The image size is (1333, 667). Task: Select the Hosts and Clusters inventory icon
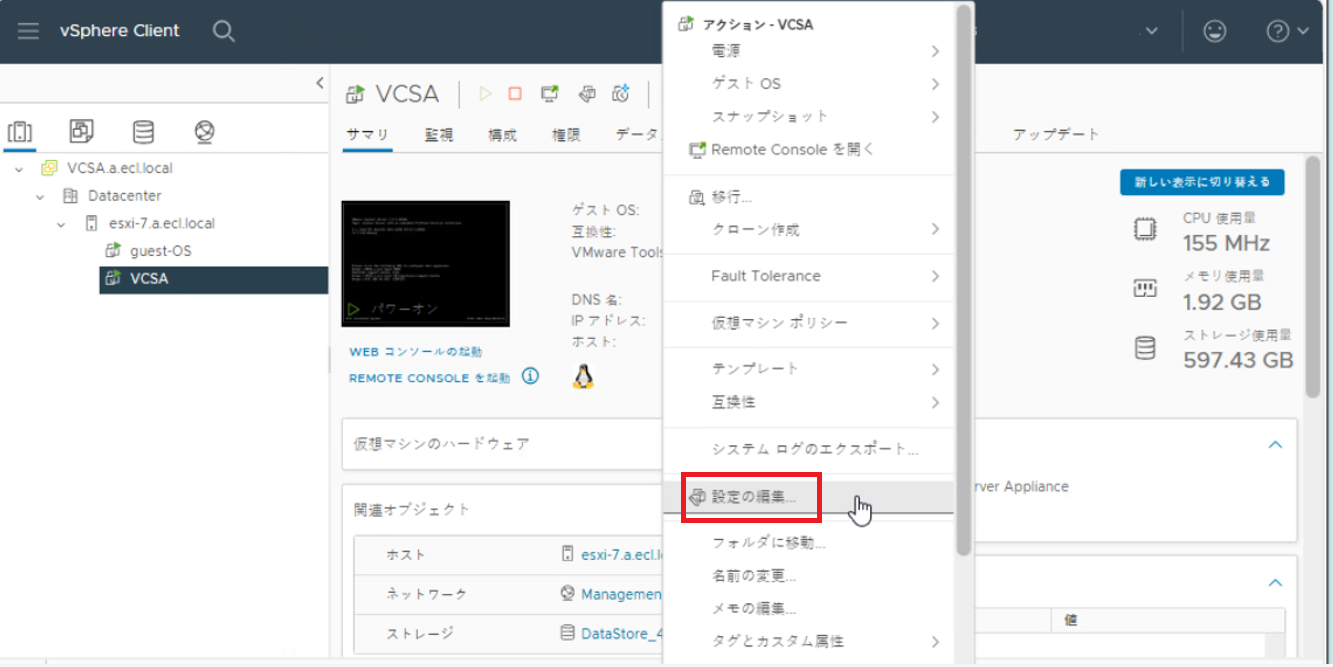pos(20,132)
